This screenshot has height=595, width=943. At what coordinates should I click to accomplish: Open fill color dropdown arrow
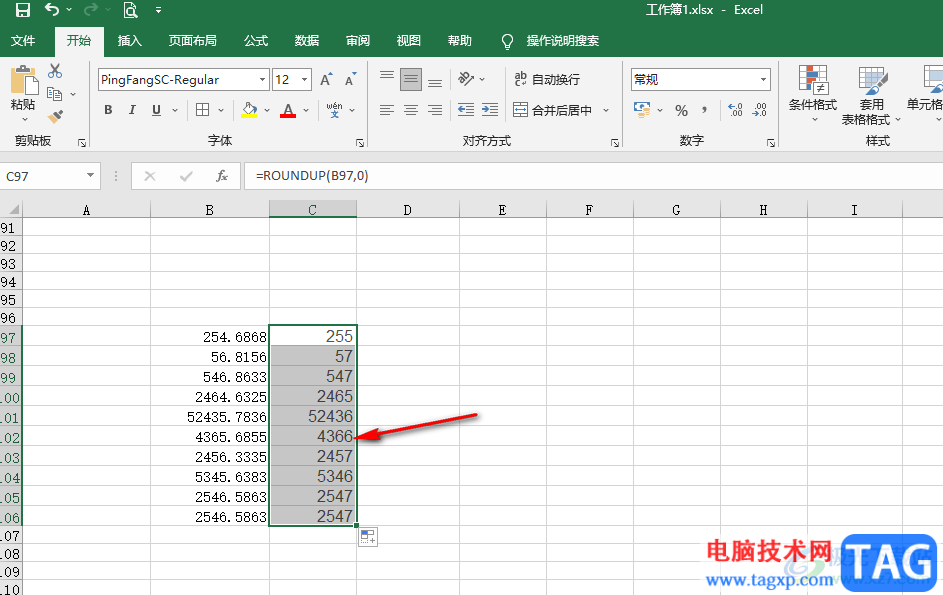267,110
